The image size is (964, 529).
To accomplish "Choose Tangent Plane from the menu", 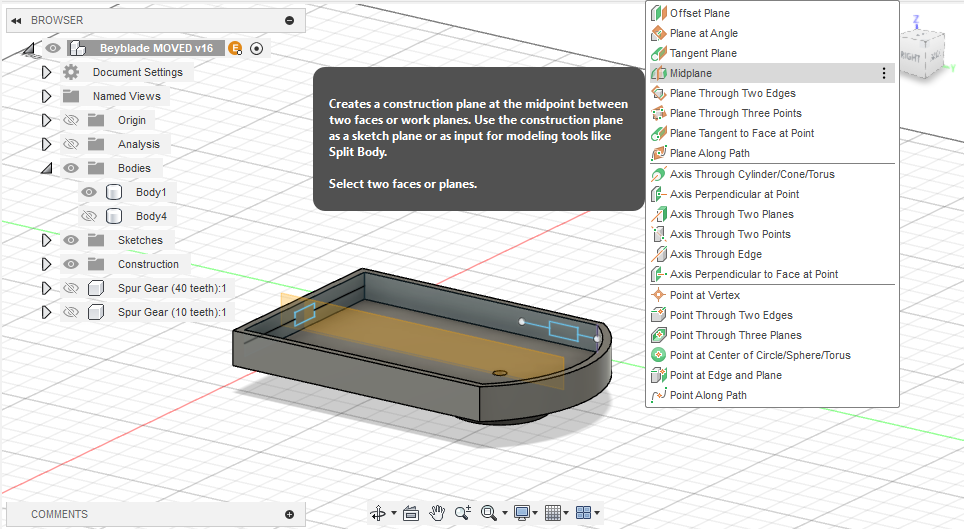I will click(x=772, y=53).
